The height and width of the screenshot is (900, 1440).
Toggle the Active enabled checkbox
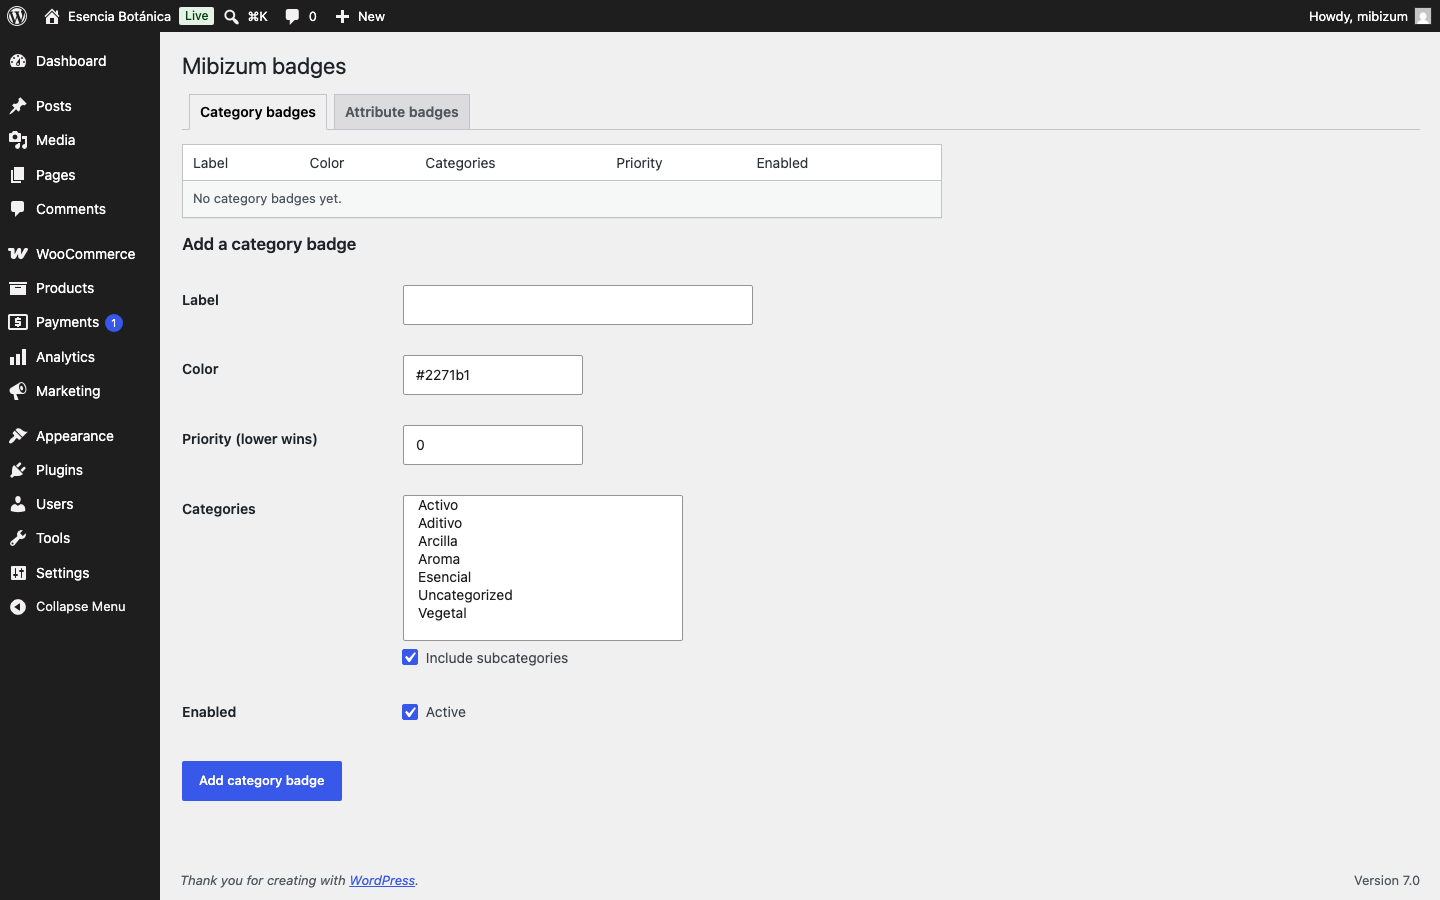click(410, 712)
